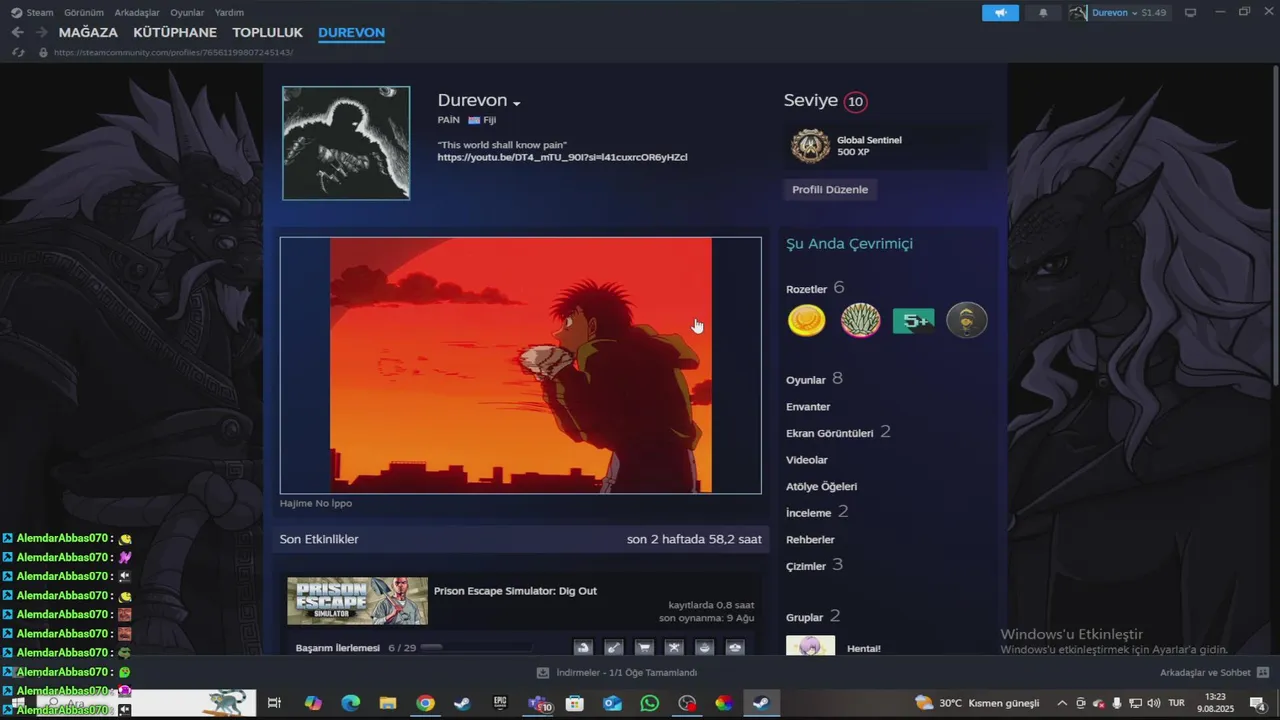1280x720 pixels.
Task: Go back with the left arrow
Action: (17, 32)
